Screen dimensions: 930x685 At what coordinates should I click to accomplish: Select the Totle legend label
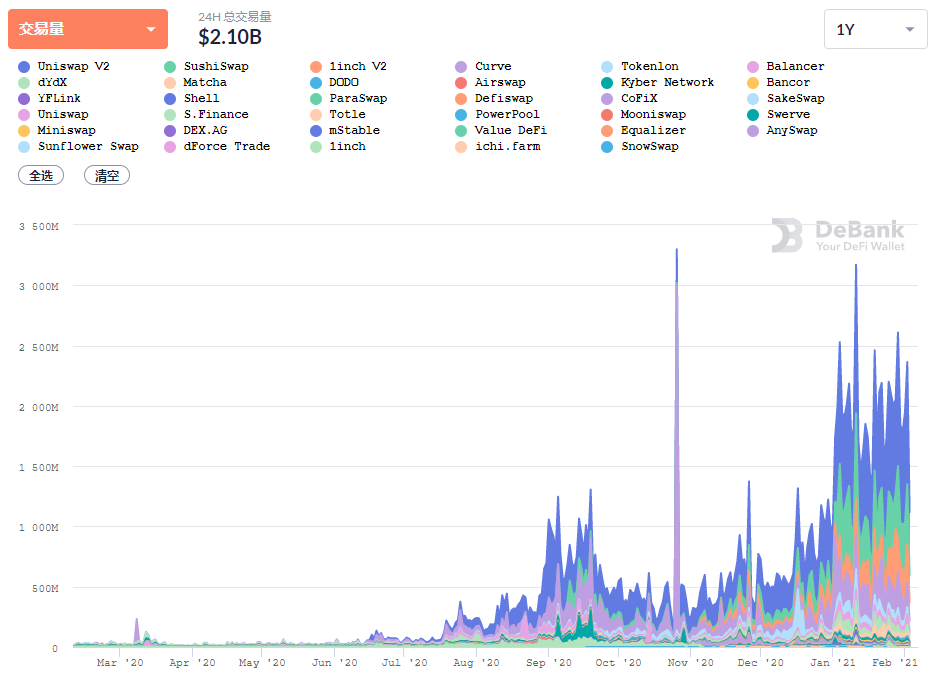tap(348, 114)
